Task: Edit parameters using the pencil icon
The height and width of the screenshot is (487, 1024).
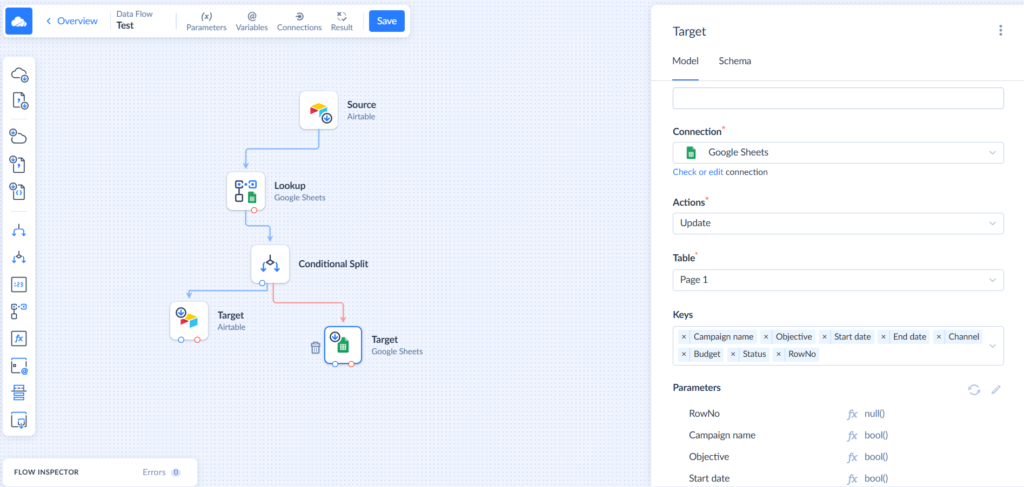Action: click(x=995, y=389)
